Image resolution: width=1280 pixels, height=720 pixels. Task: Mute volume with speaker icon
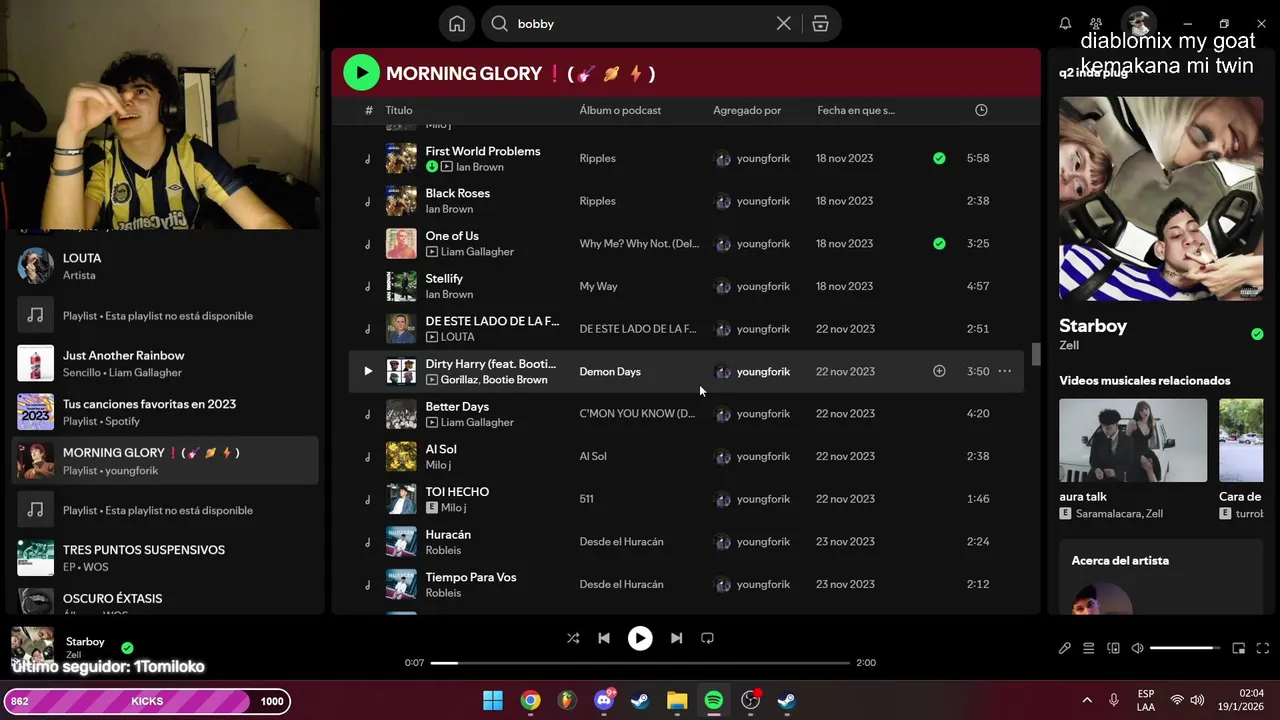[x=1137, y=648]
